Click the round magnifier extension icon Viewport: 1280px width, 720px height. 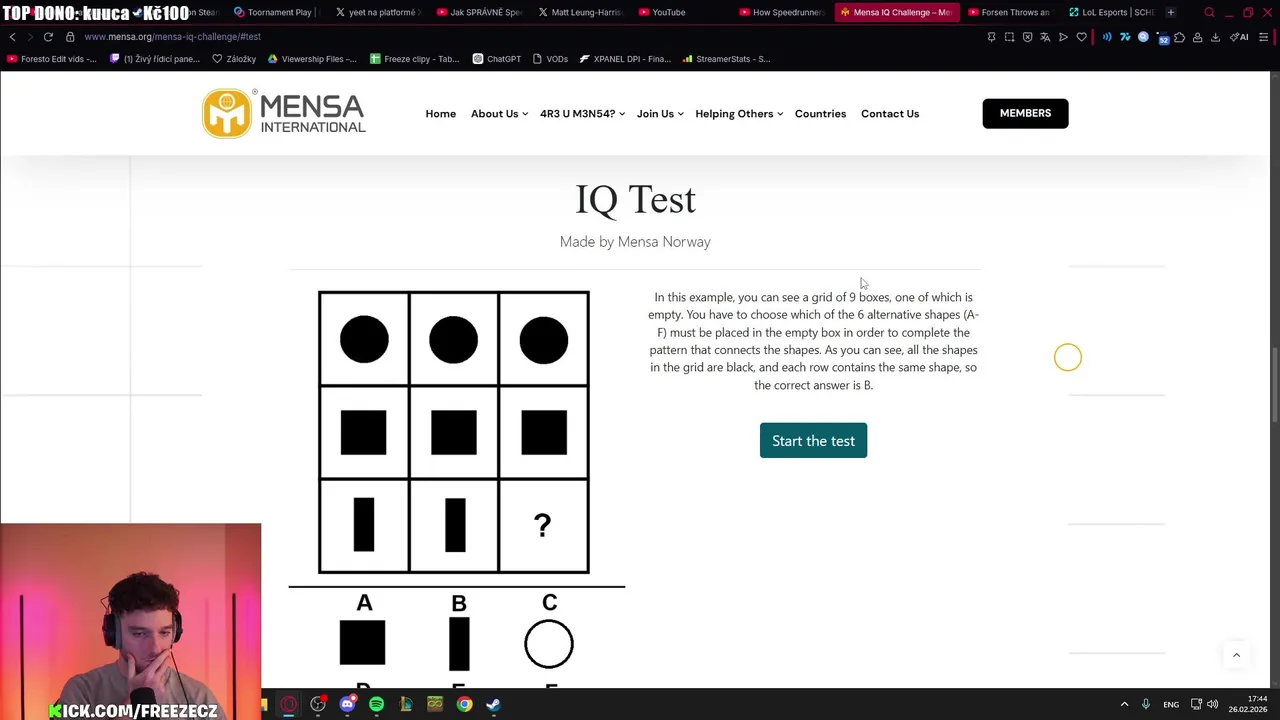coord(1143,37)
